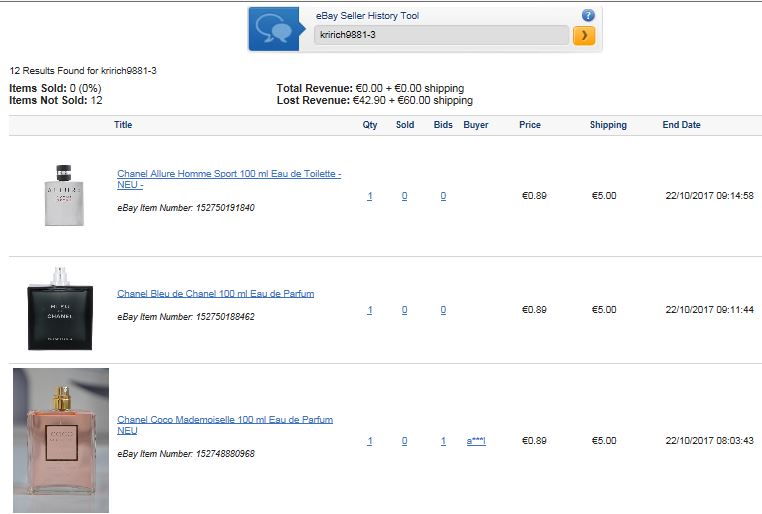Click the Coco Mademoiselle bottle thumbnail
Viewport: 762px width, 514px height.
coord(61,440)
